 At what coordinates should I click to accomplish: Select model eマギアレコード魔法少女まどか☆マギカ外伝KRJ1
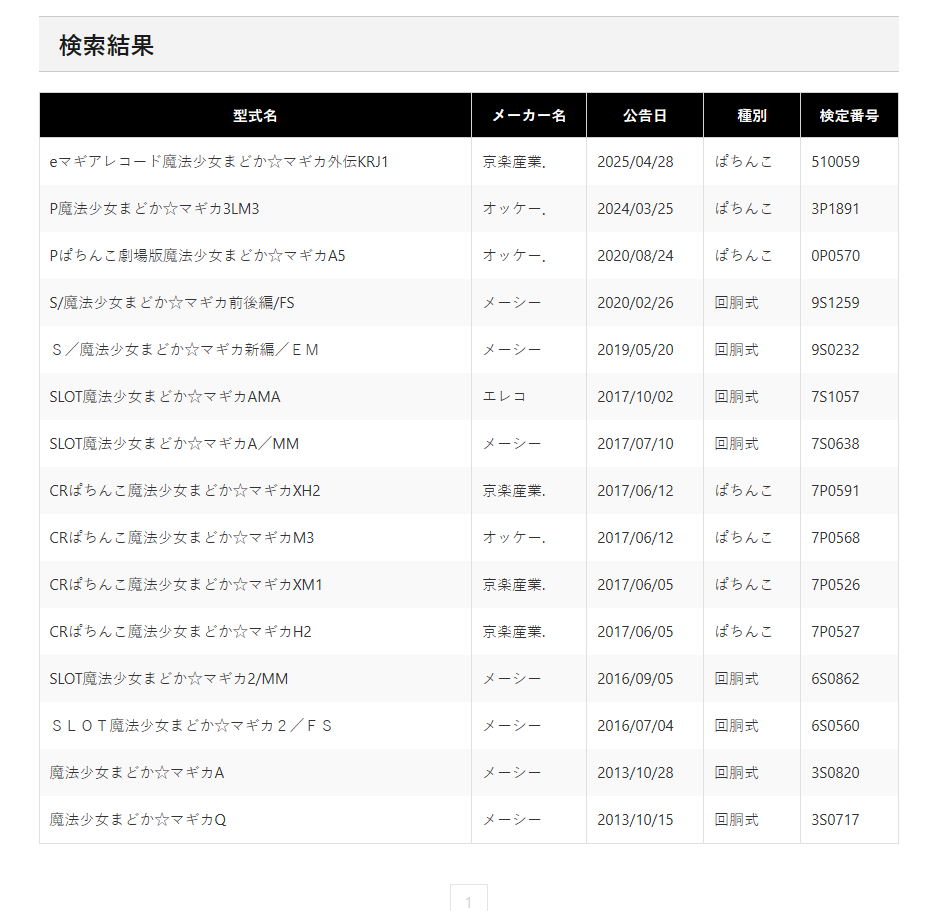[219, 162]
